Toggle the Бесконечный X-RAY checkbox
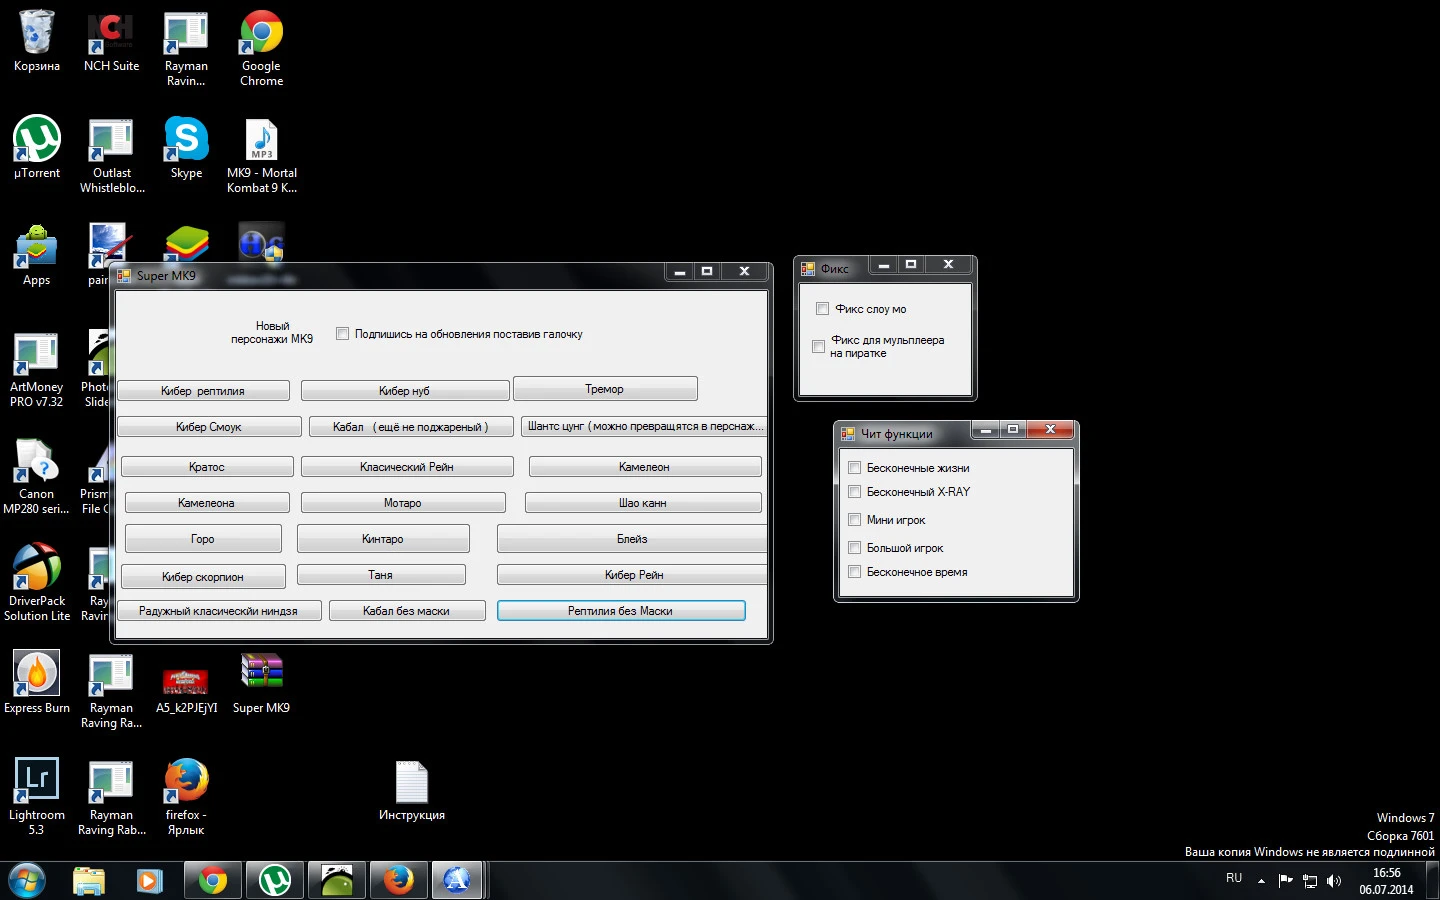The width and height of the screenshot is (1440, 900). [855, 492]
